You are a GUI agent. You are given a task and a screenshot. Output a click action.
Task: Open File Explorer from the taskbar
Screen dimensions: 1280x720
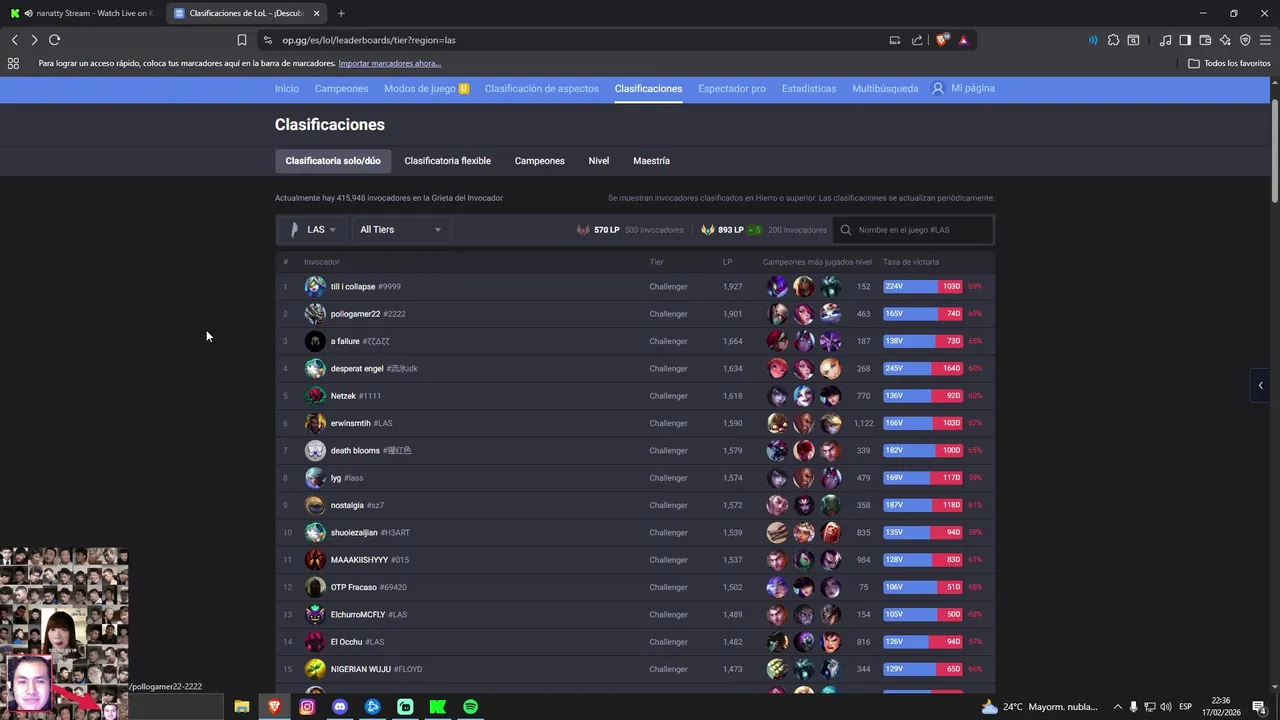pos(242,707)
